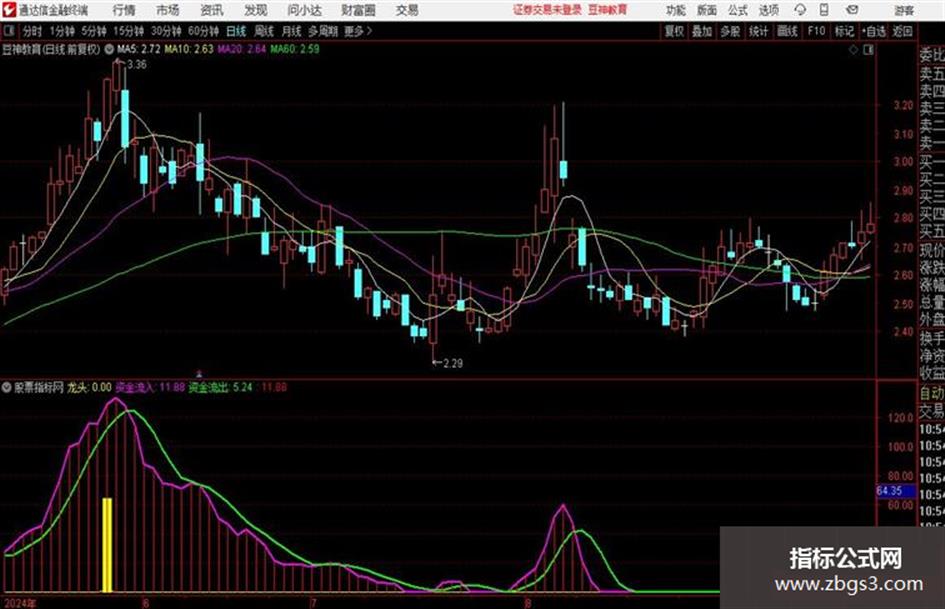Select the 月线 monthly tab
This screenshot has height=609, width=945.
click(292, 31)
